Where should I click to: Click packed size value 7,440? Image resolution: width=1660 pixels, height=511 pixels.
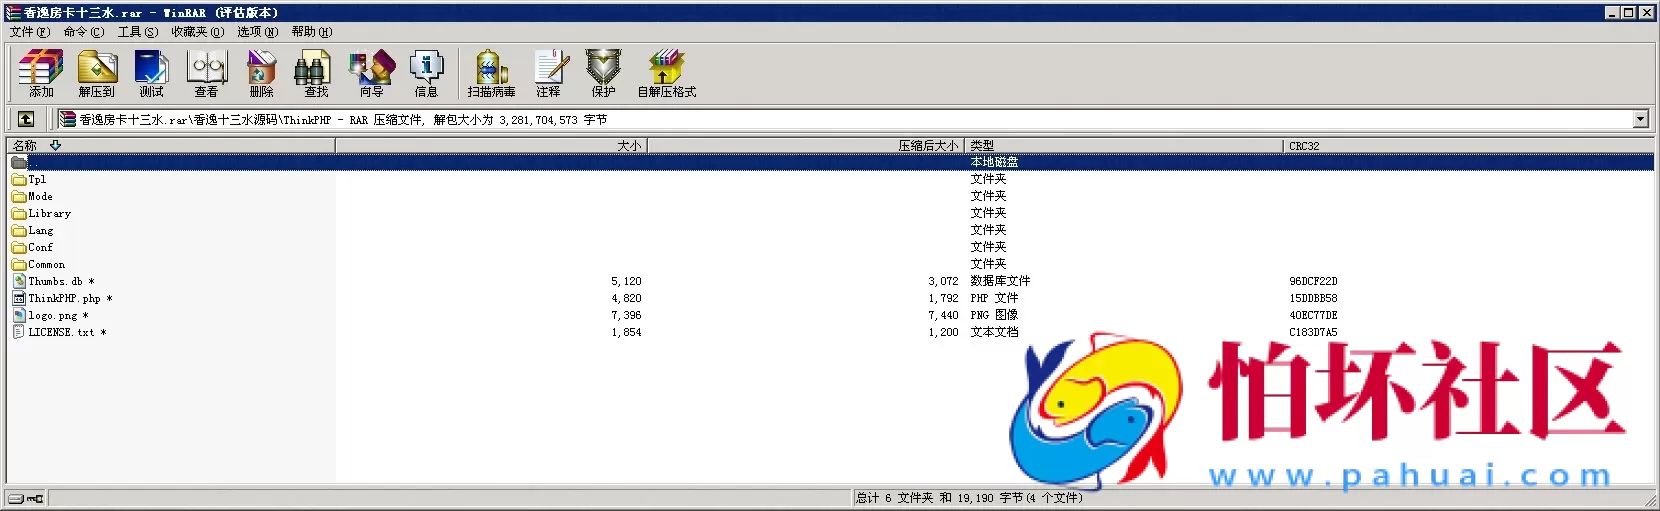pos(943,316)
